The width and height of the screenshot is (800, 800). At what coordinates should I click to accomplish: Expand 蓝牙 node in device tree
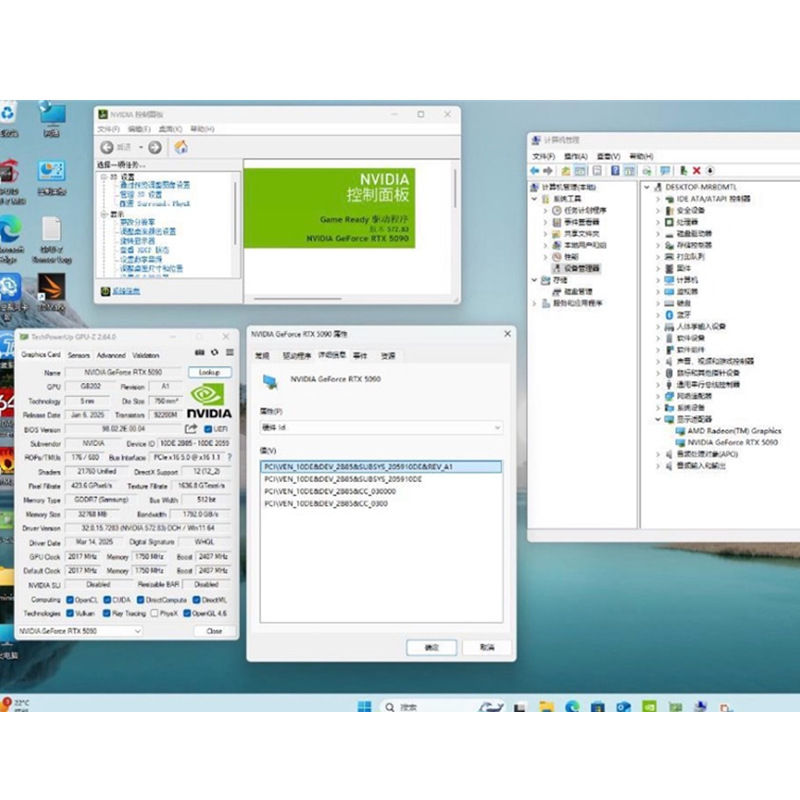[658, 315]
